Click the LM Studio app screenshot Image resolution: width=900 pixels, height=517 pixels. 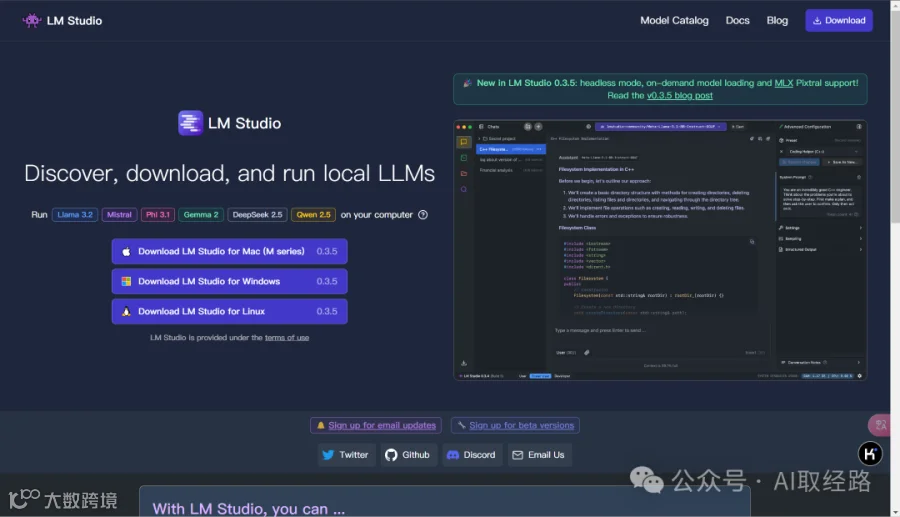pyautogui.click(x=660, y=250)
